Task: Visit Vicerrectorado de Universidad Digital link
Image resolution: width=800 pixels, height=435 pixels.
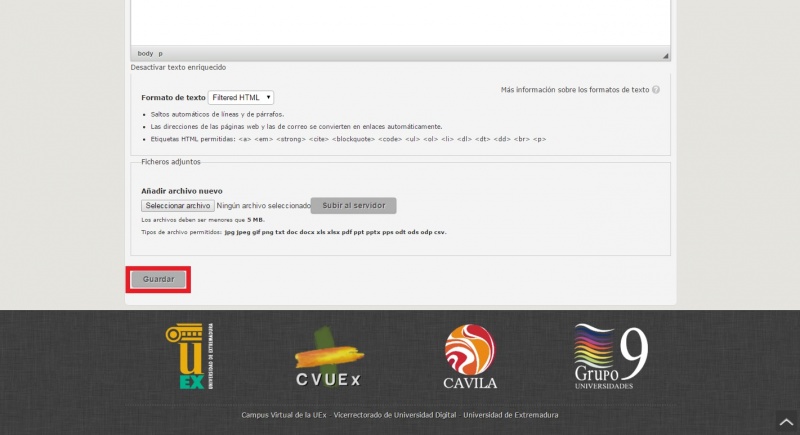Action: [x=395, y=415]
